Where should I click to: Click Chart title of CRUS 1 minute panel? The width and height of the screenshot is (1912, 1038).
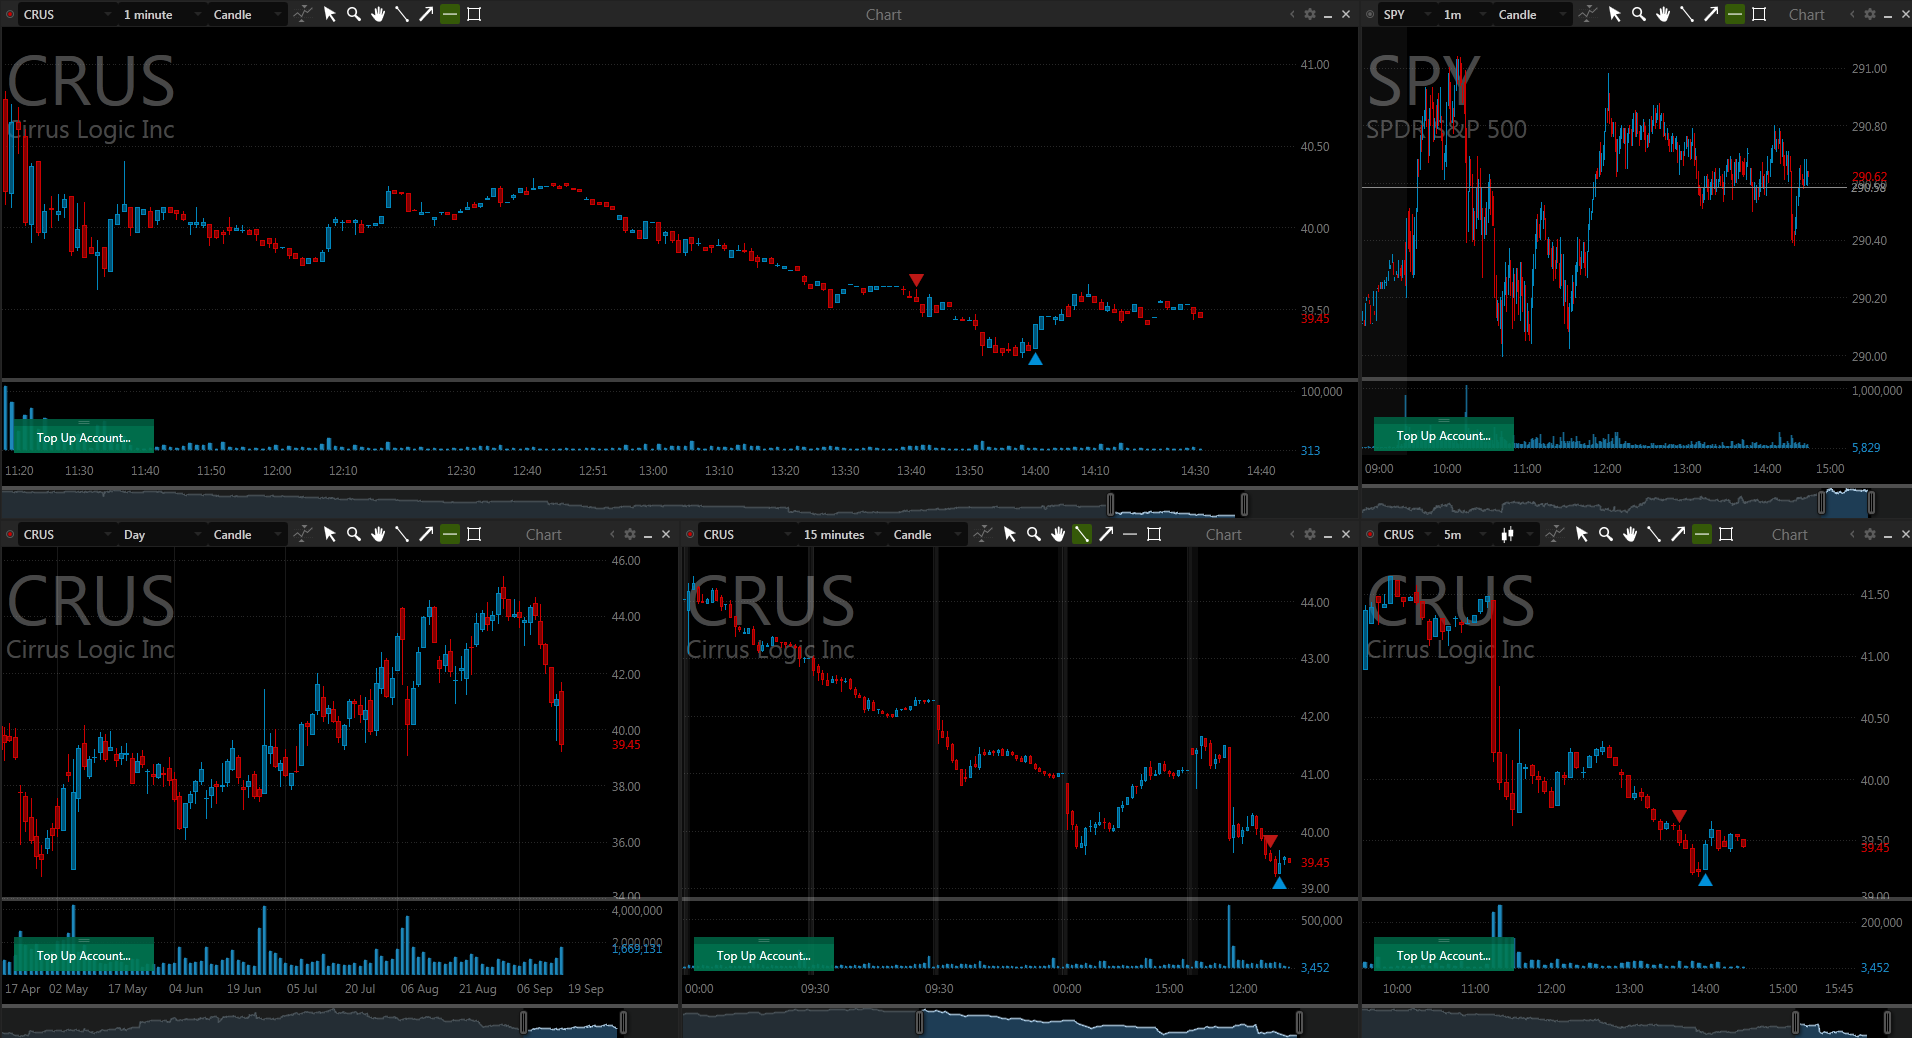[883, 14]
